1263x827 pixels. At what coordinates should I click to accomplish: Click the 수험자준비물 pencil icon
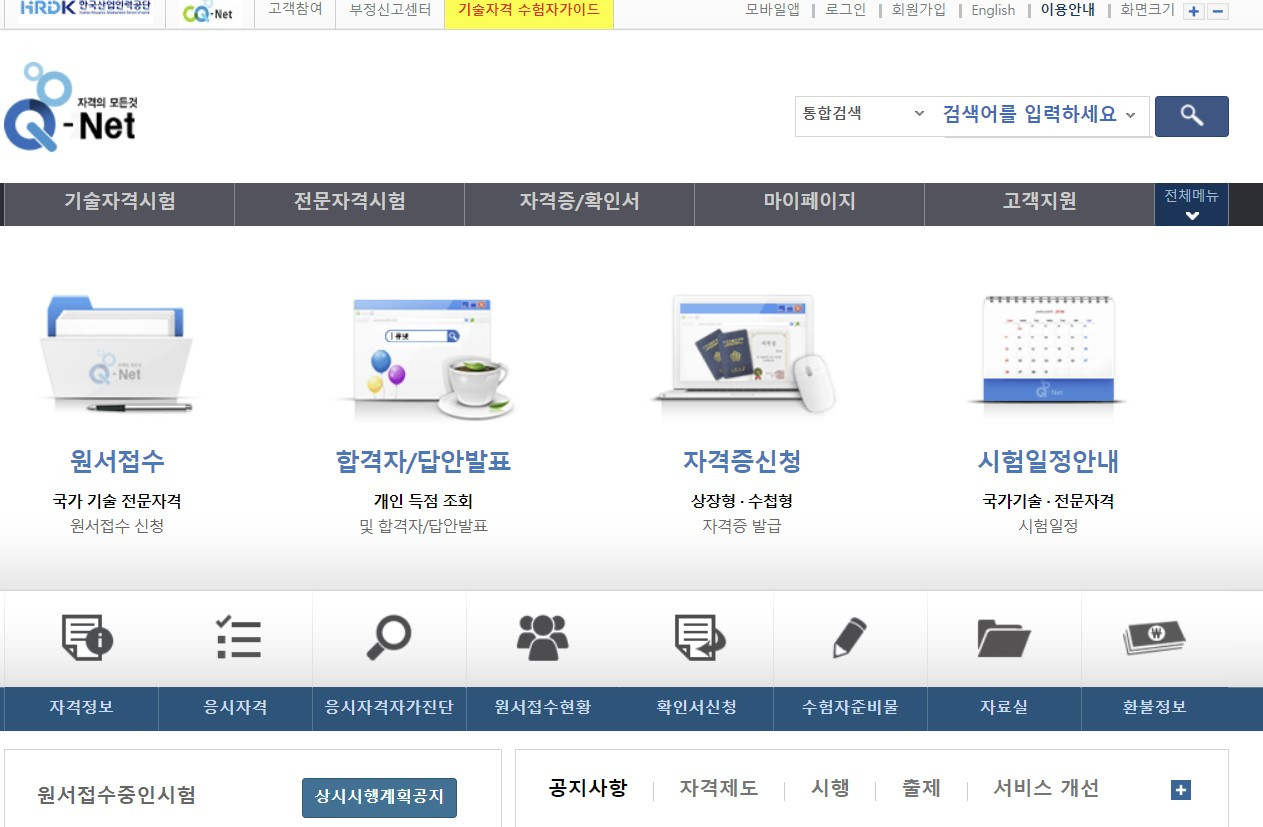click(851, 638)
